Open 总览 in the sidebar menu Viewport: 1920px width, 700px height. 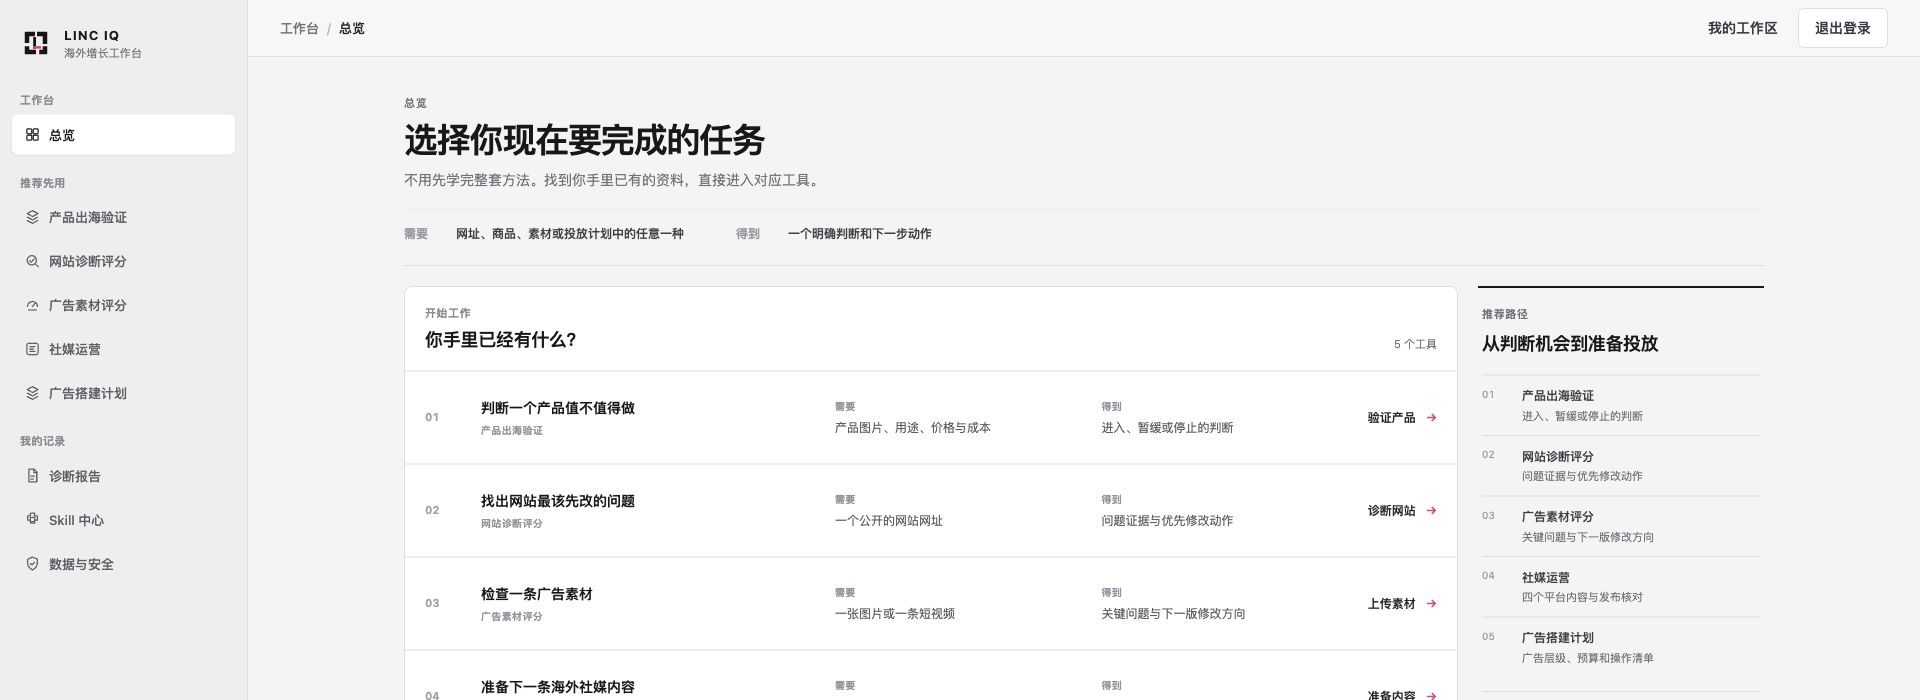tap(123, 135)
